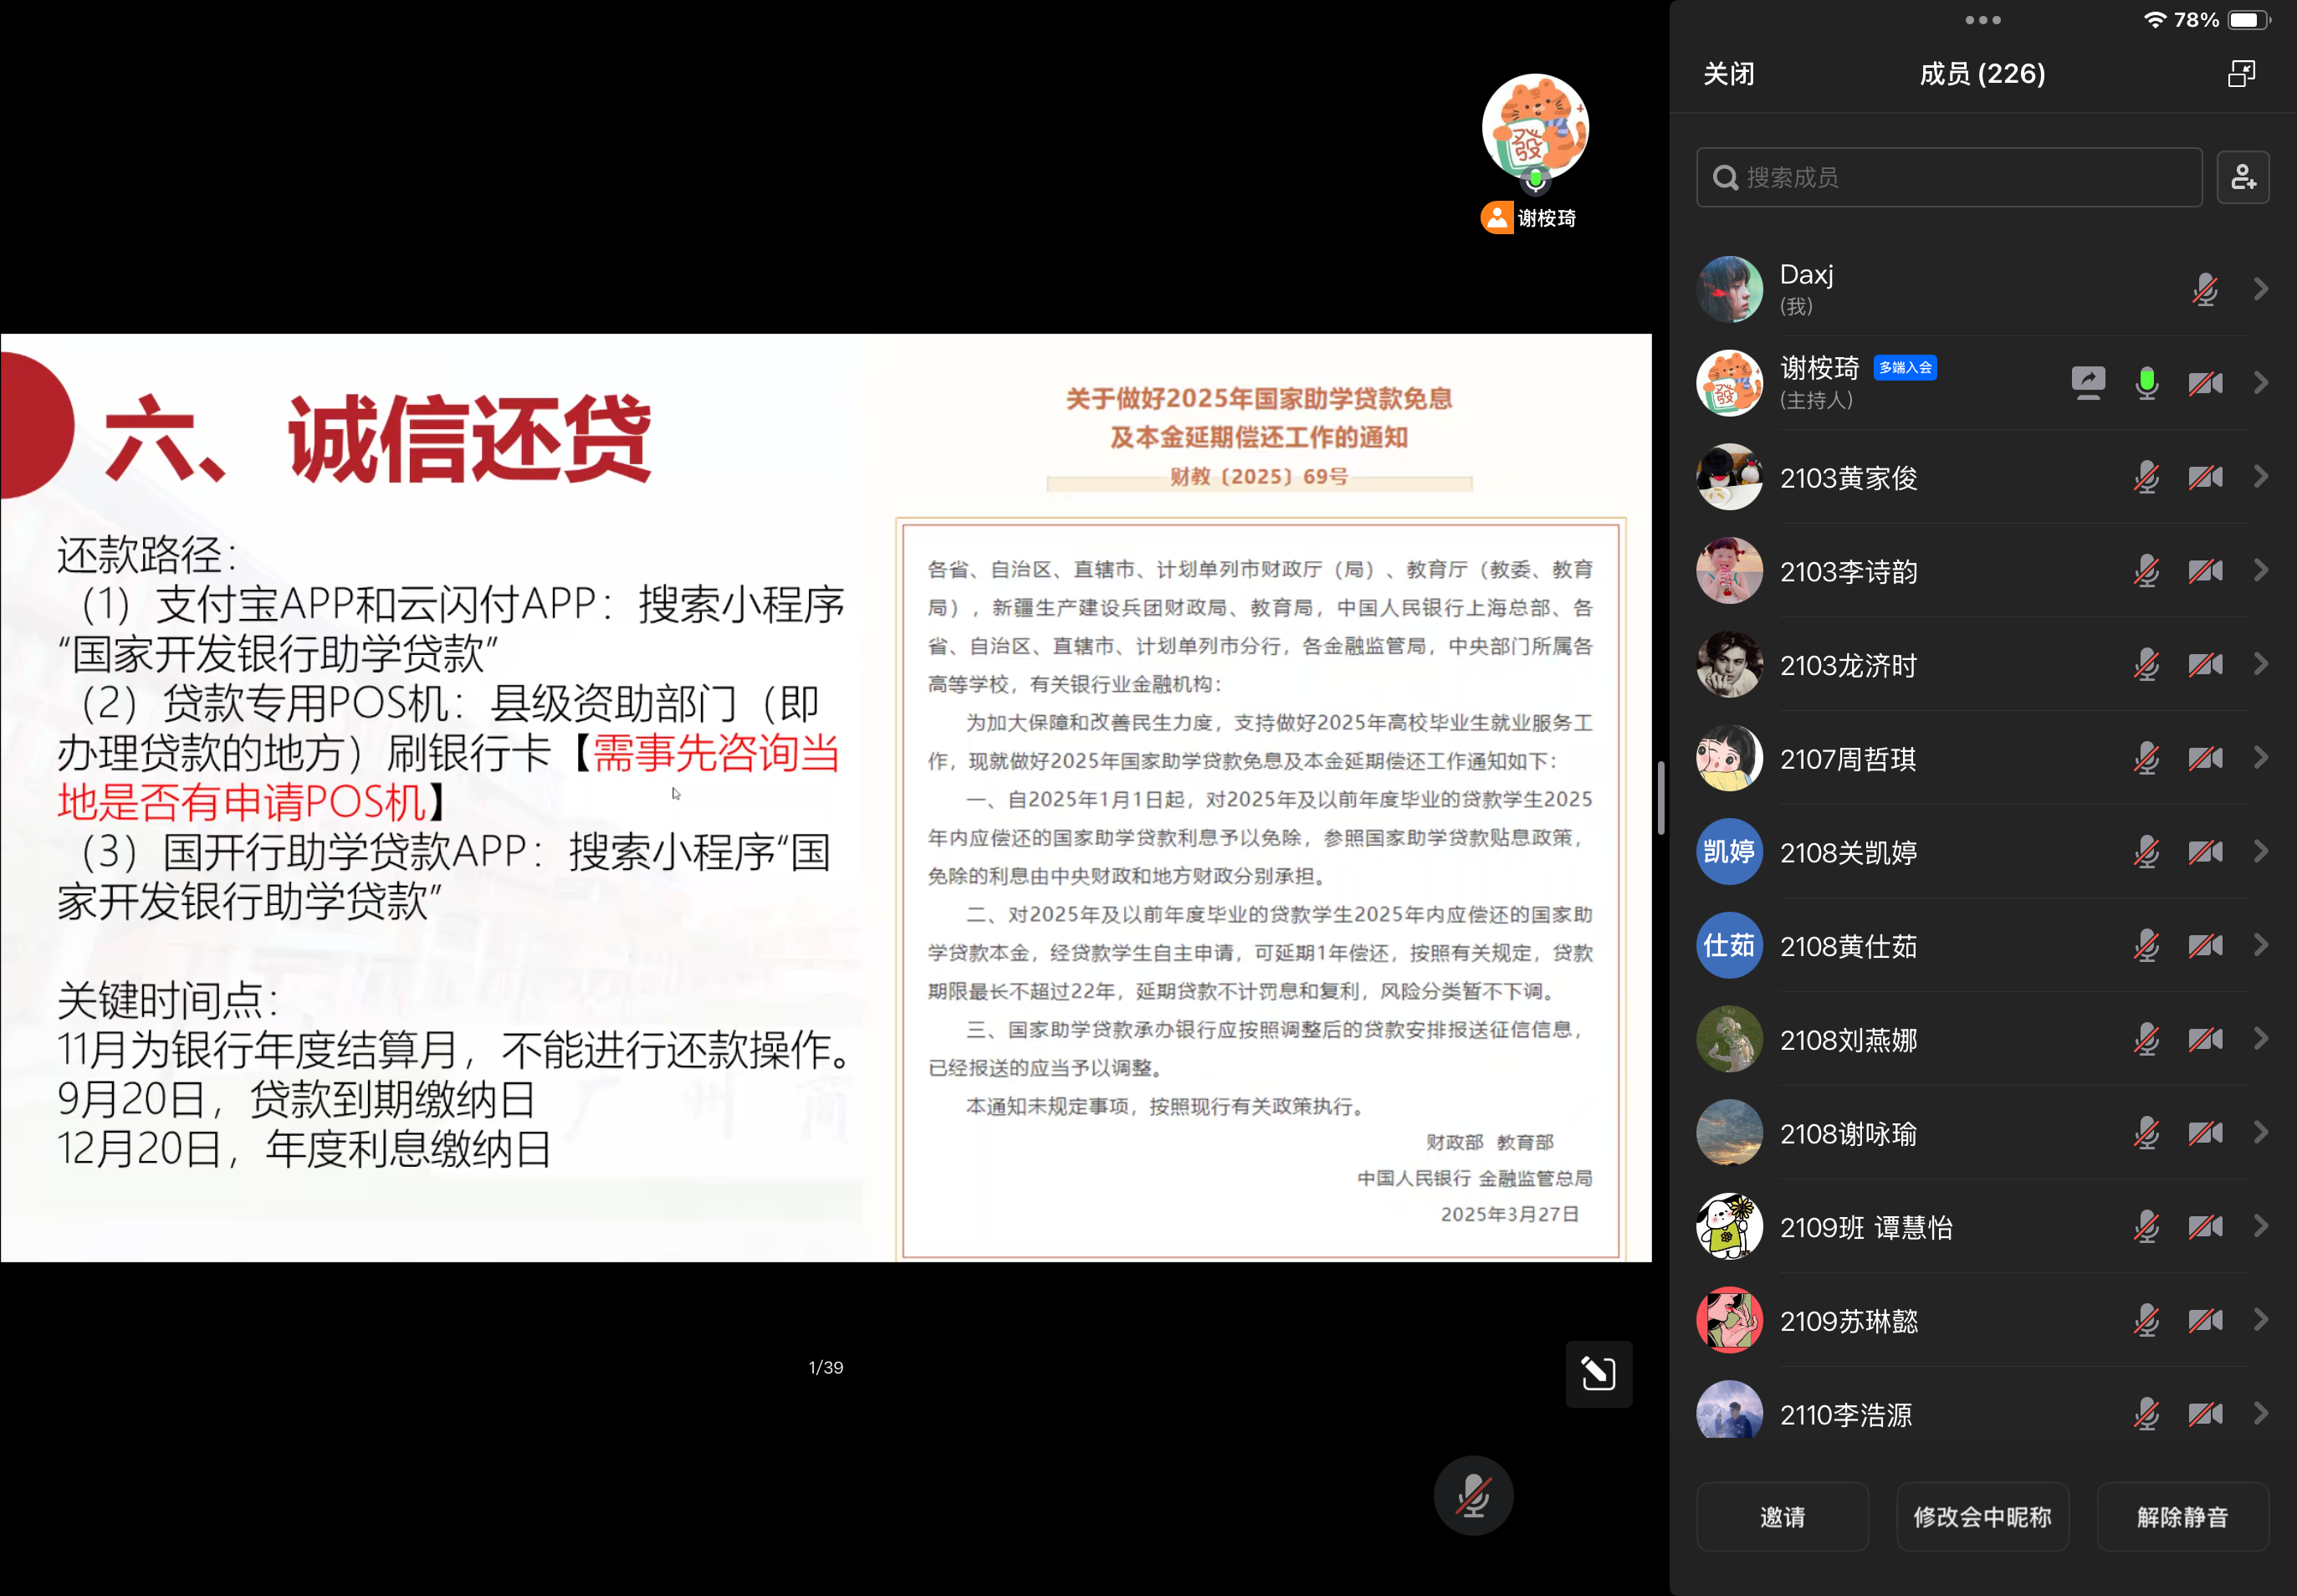This screenshot has width=2297, height=1596.
Task: Expand details for member 2107周哲琪
Action: coord(2261,758)
